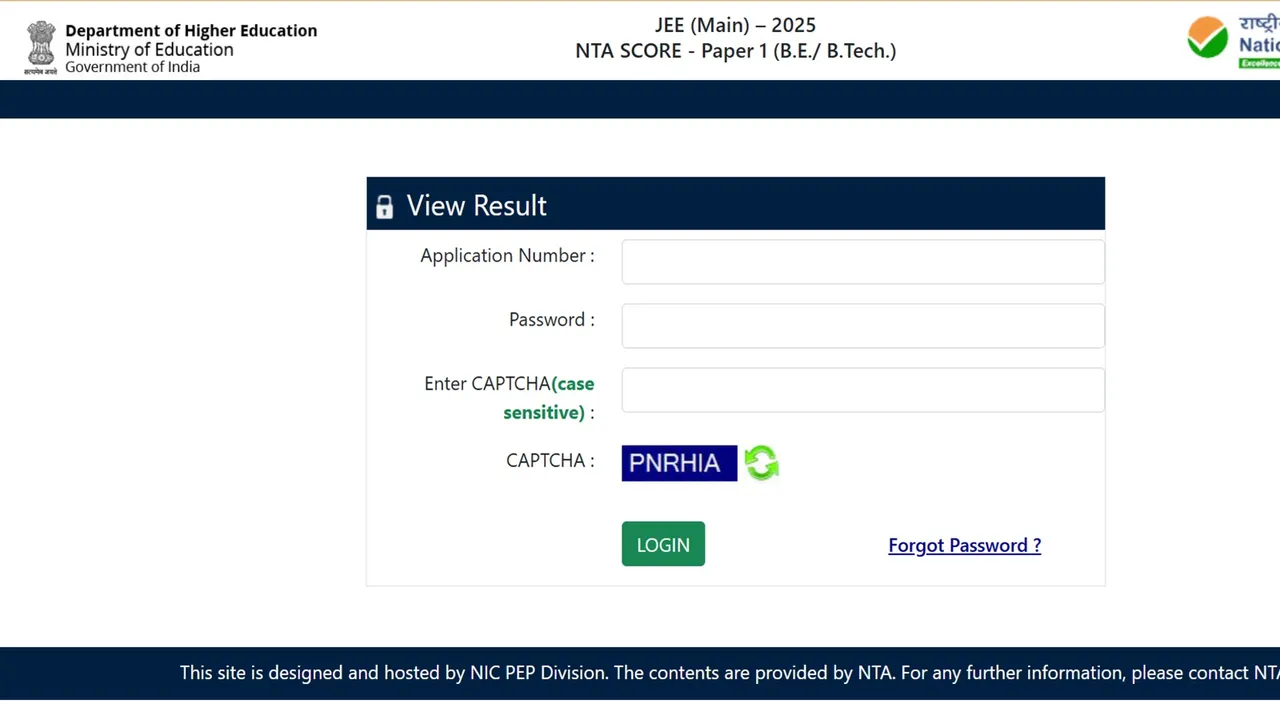Focus the Enter CAPTCHA input box
1280x720 pixels.
tap(862, 389)
